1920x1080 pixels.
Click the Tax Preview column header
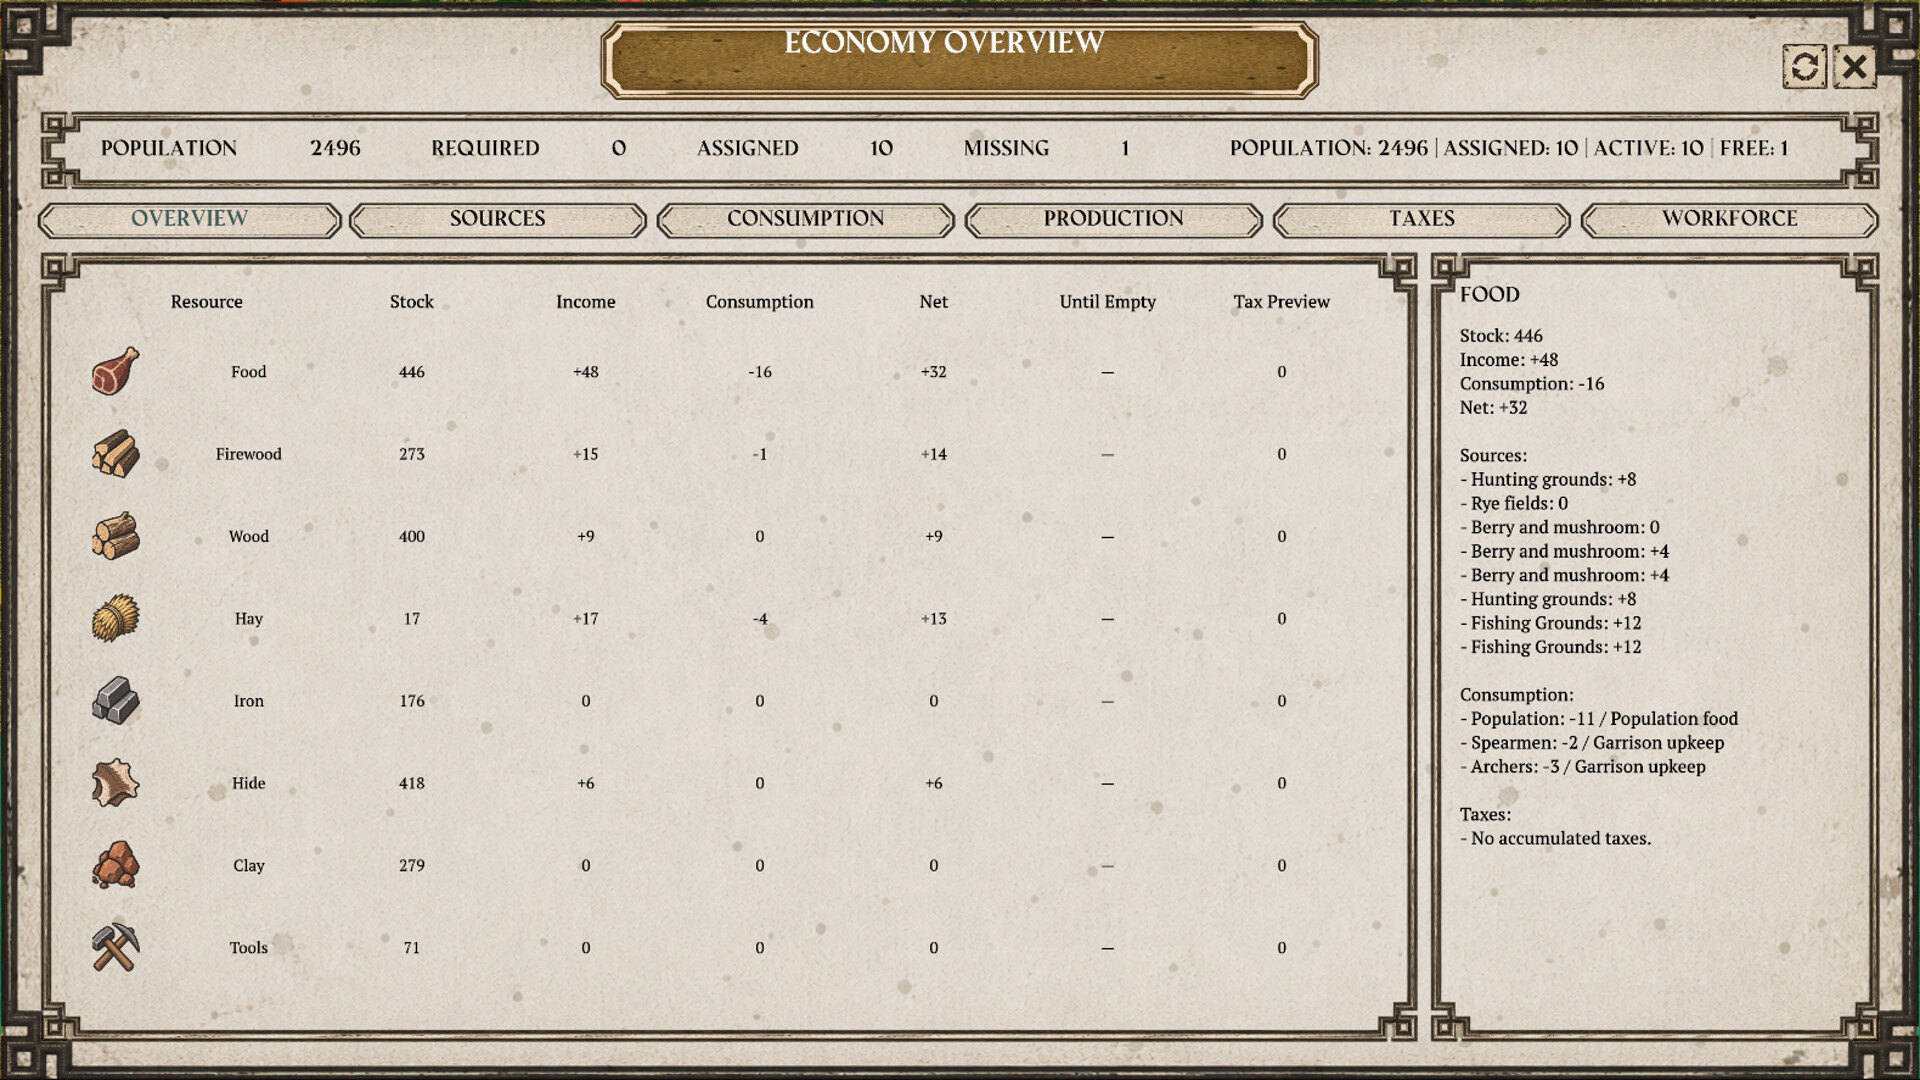[1282, 302]
